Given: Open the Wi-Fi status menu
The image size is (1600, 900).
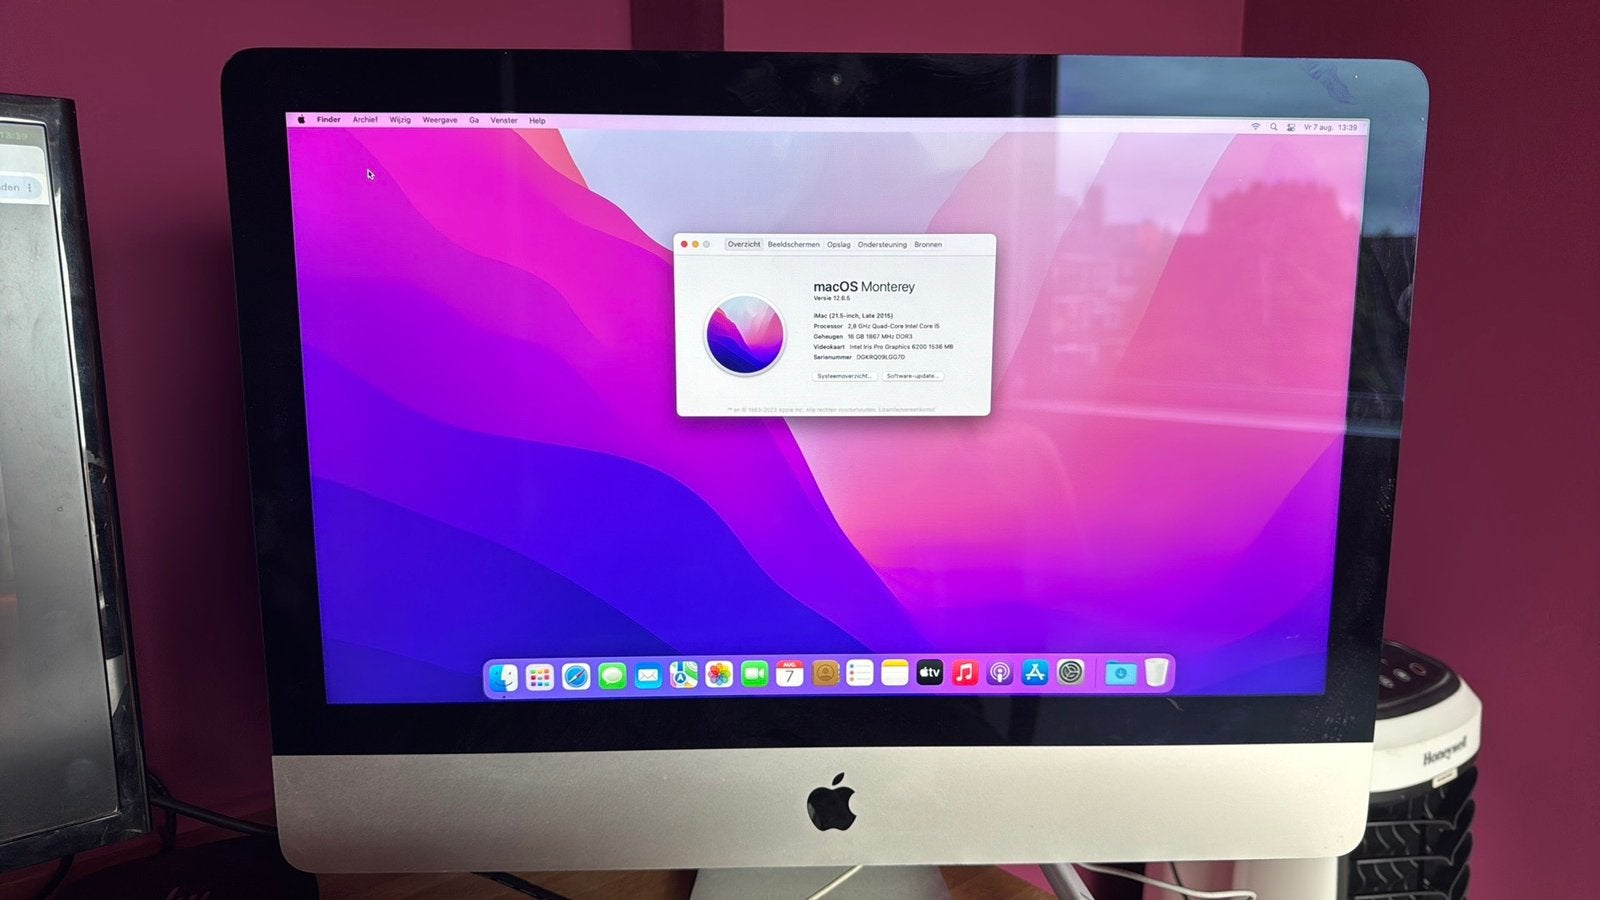Looking at the screenshot, I should [1255, 127].
